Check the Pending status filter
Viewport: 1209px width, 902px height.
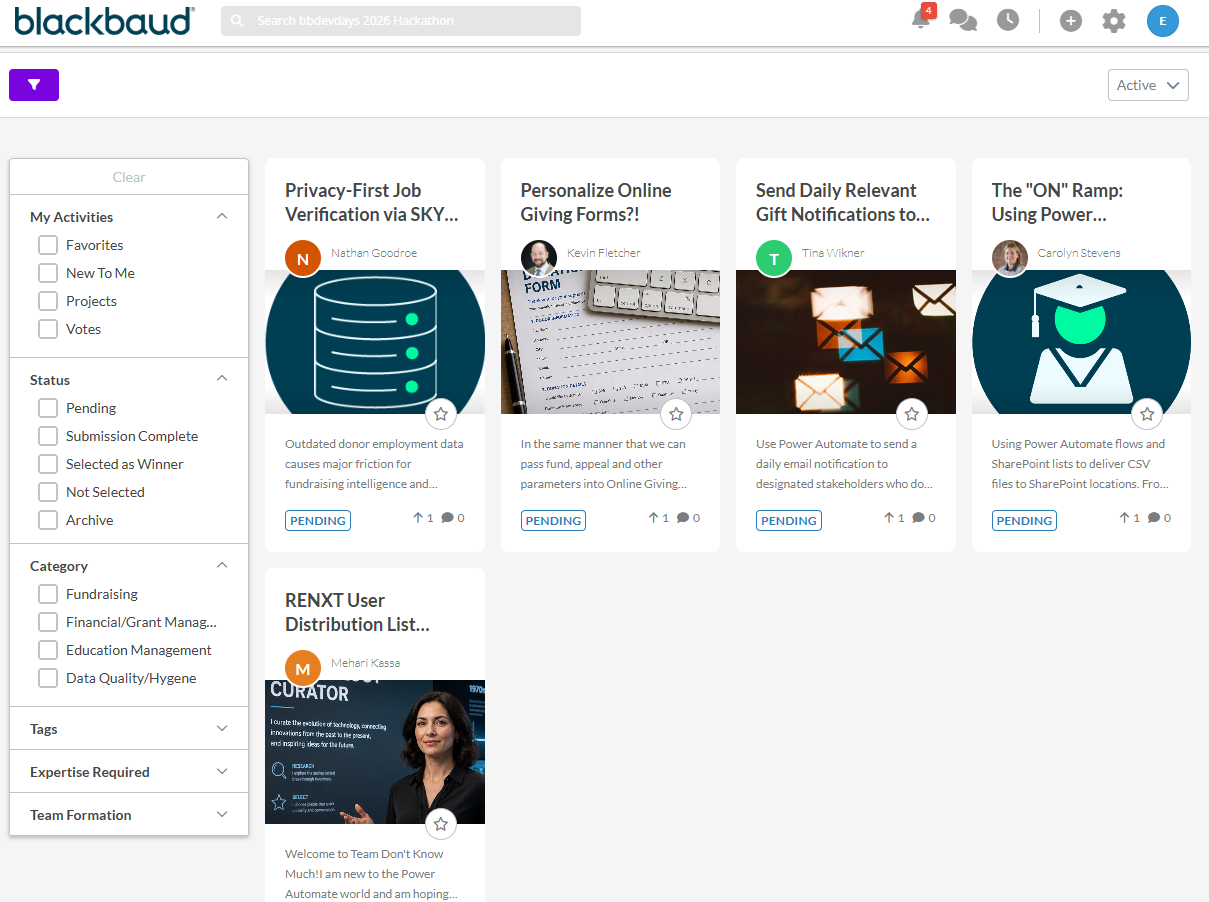point(48,408)
